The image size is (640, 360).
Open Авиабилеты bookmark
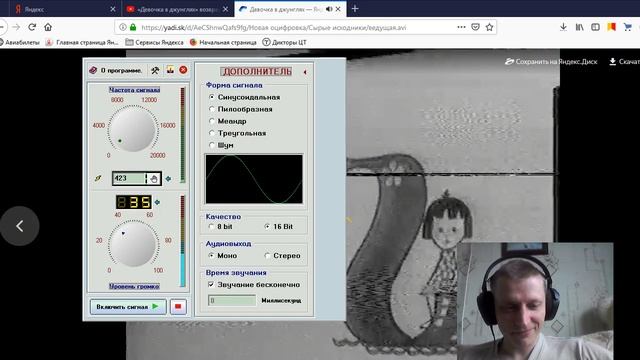coord(20,42)
